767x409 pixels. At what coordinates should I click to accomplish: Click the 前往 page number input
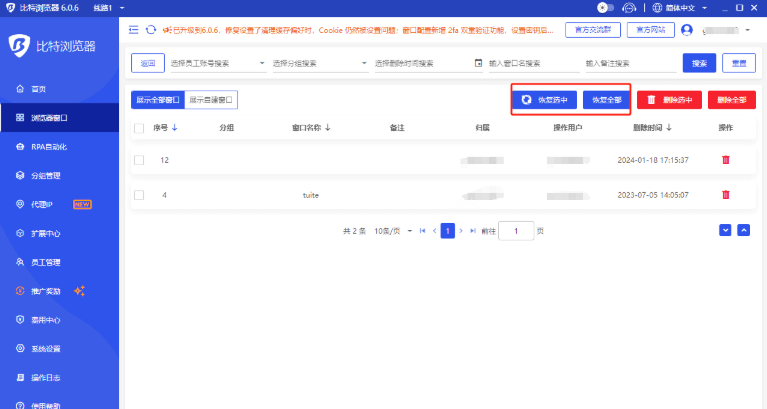[x=516, y=231]
